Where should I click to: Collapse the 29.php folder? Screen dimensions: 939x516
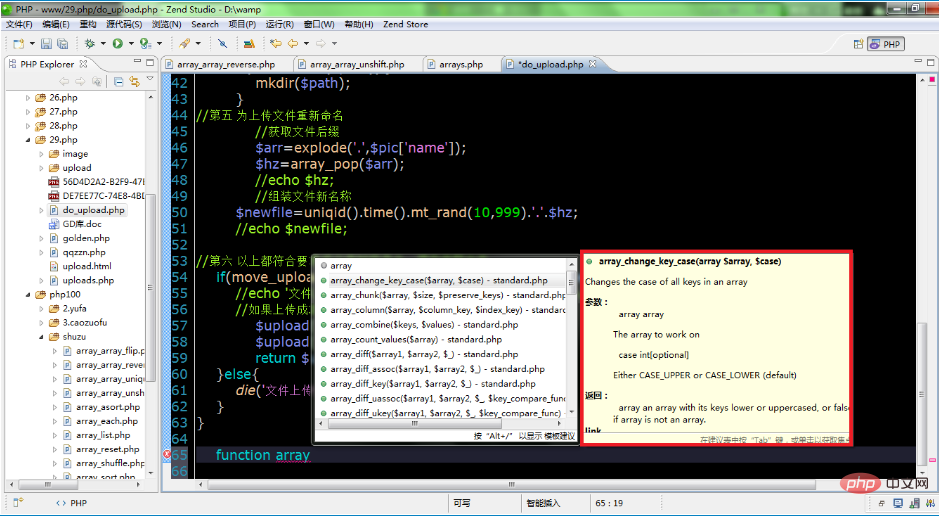pos(28,139)
